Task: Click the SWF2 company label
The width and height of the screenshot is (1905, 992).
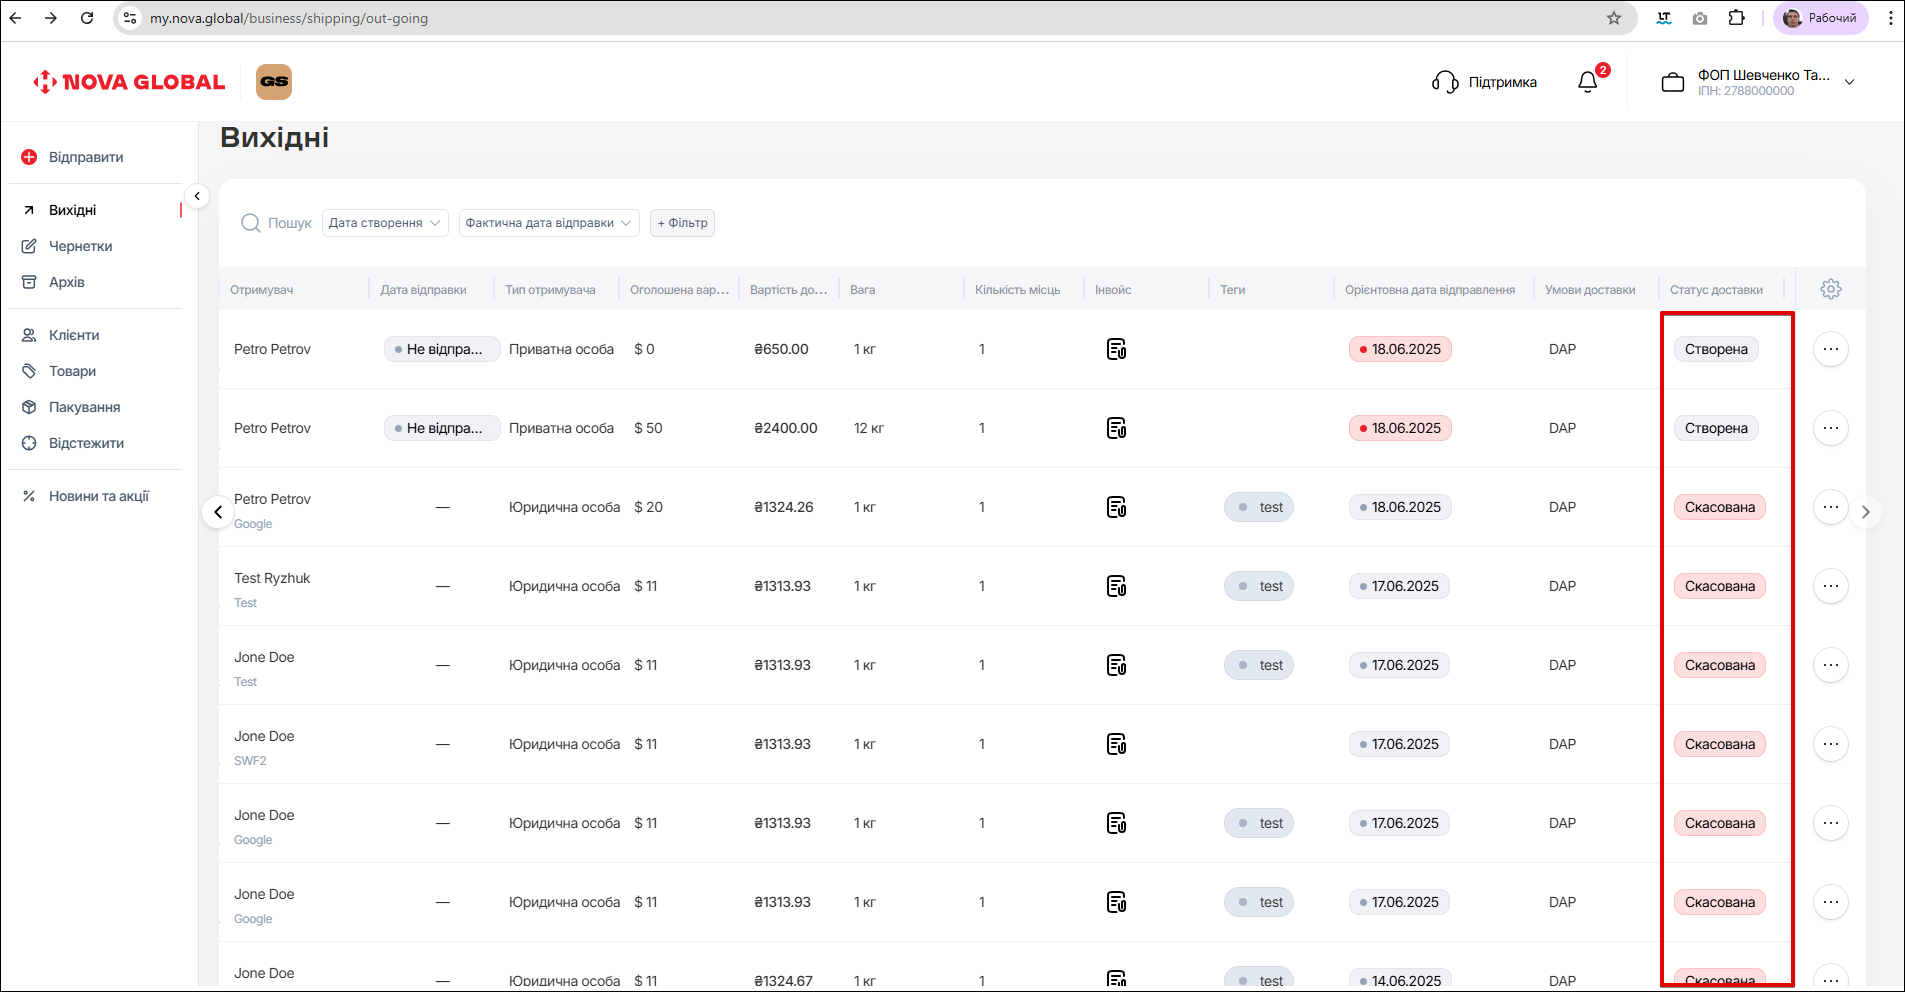Action: pos(250,761)
